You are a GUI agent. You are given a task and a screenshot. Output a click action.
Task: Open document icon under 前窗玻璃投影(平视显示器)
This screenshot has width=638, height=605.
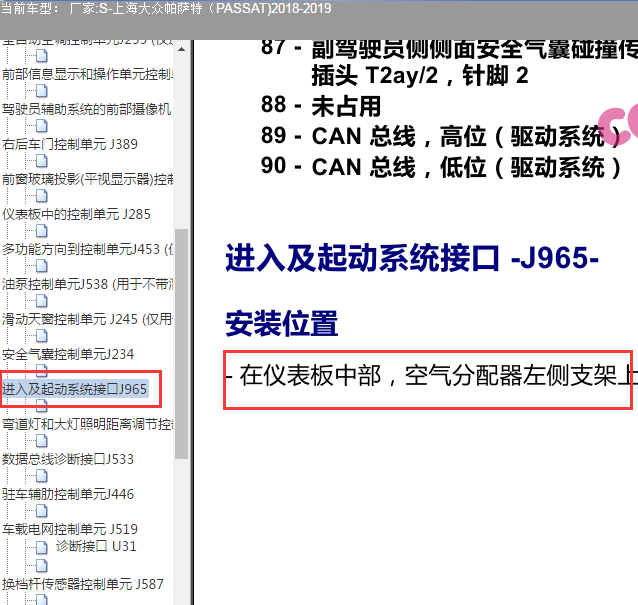pos(42,196)
